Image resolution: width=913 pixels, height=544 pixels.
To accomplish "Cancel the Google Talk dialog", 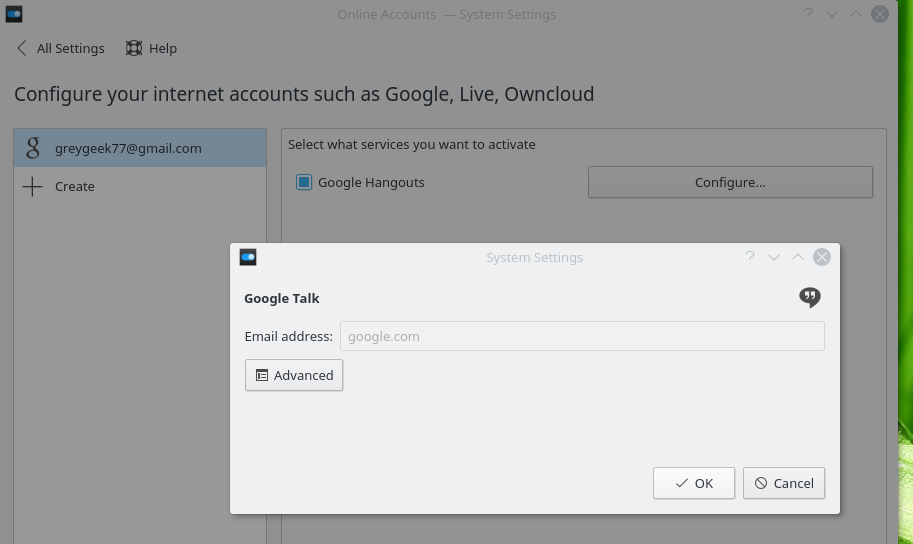I will pyautogui.click(x=784, y=483).
